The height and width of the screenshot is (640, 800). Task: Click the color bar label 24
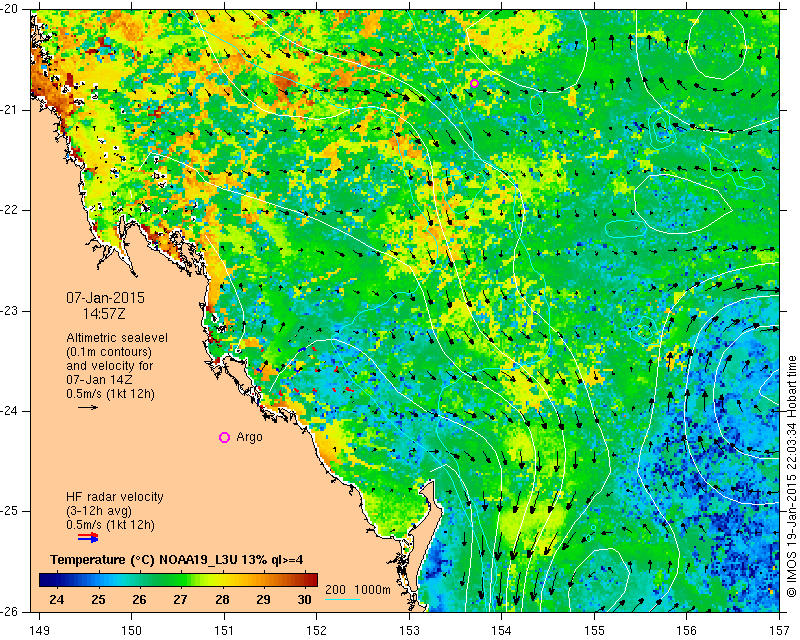[x=57, y=599]
